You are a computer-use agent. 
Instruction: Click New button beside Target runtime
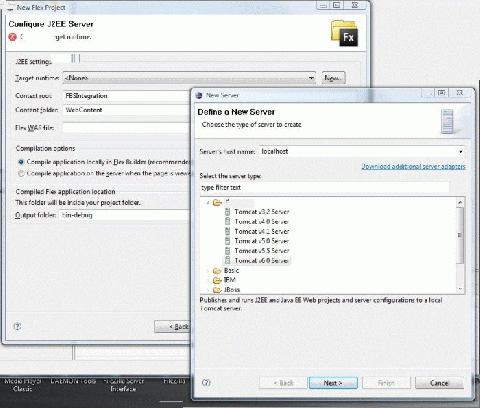click(333, 78)
